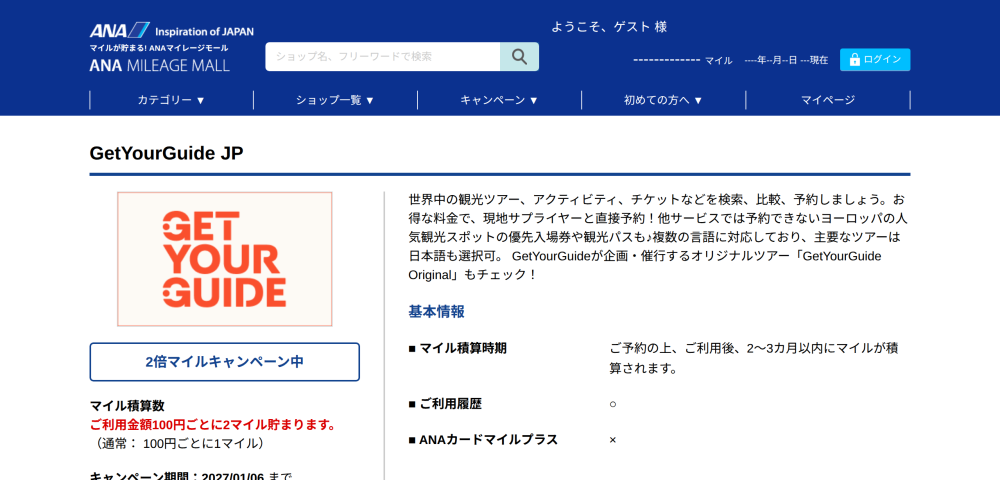The width and height of the screenshot is (1000, 480).
Task: Click the 2倍マイルキャンペーン中 button
Action: pos(224,362)
